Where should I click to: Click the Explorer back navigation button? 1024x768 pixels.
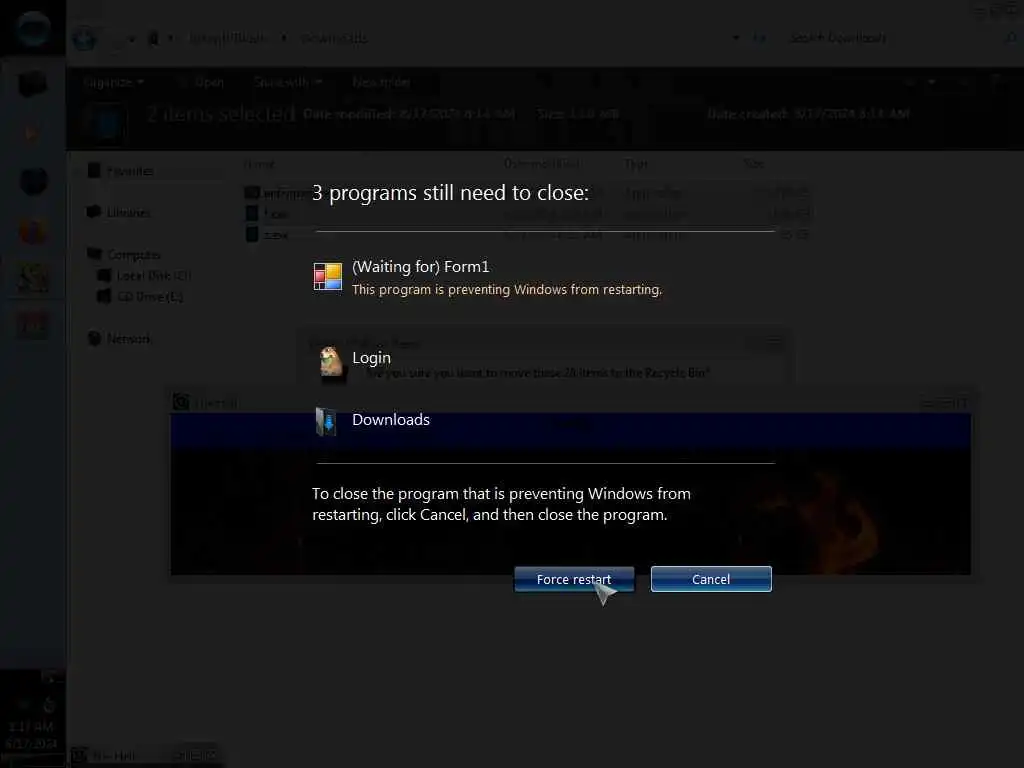click(x=84, y=39)
